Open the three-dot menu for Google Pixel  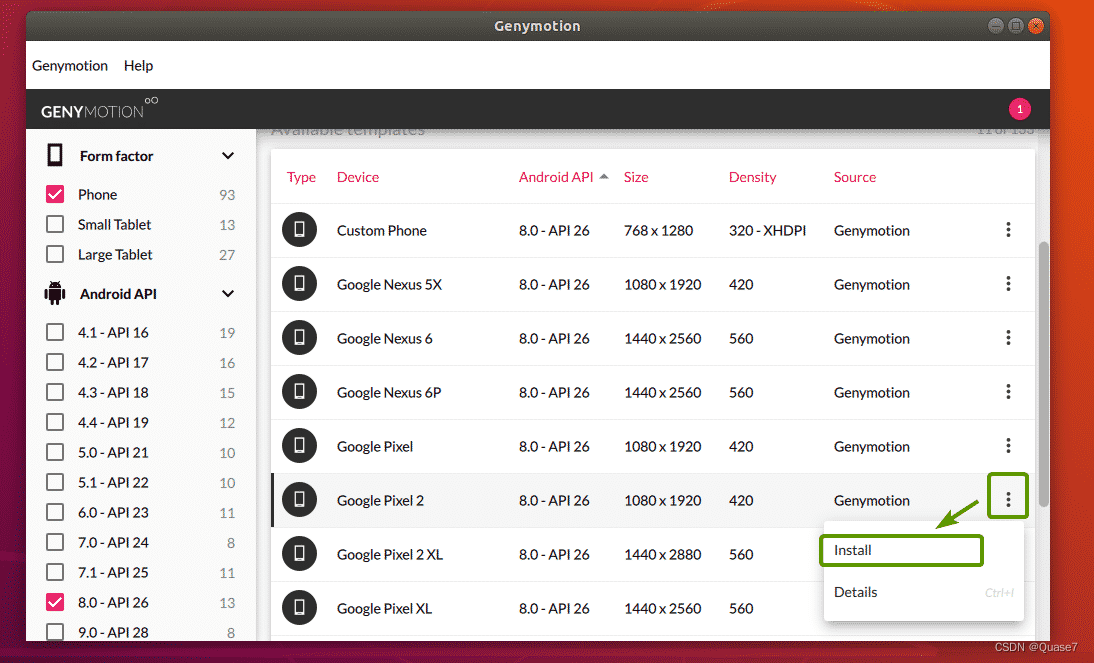pos(1008,445)
